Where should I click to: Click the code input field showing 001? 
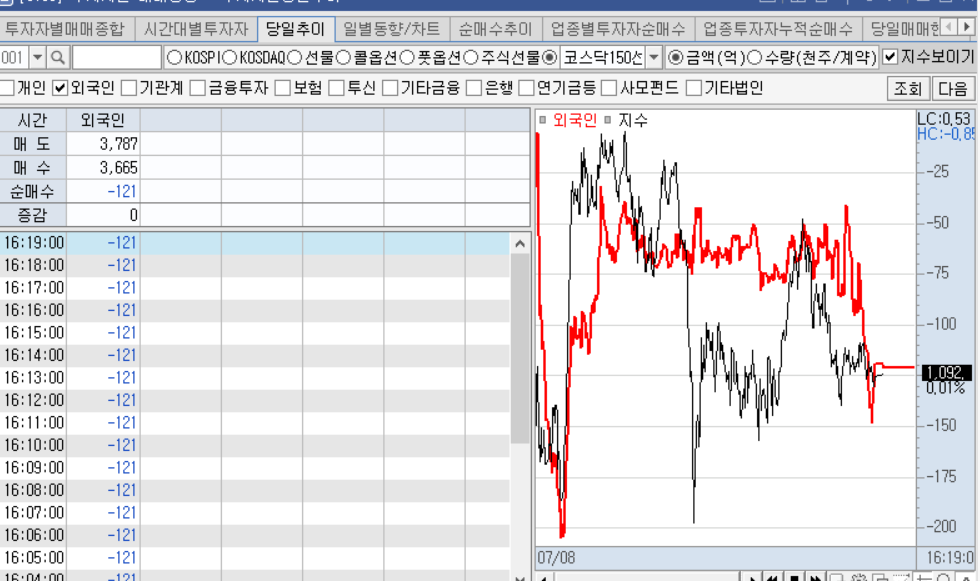(x=14, y=58)
